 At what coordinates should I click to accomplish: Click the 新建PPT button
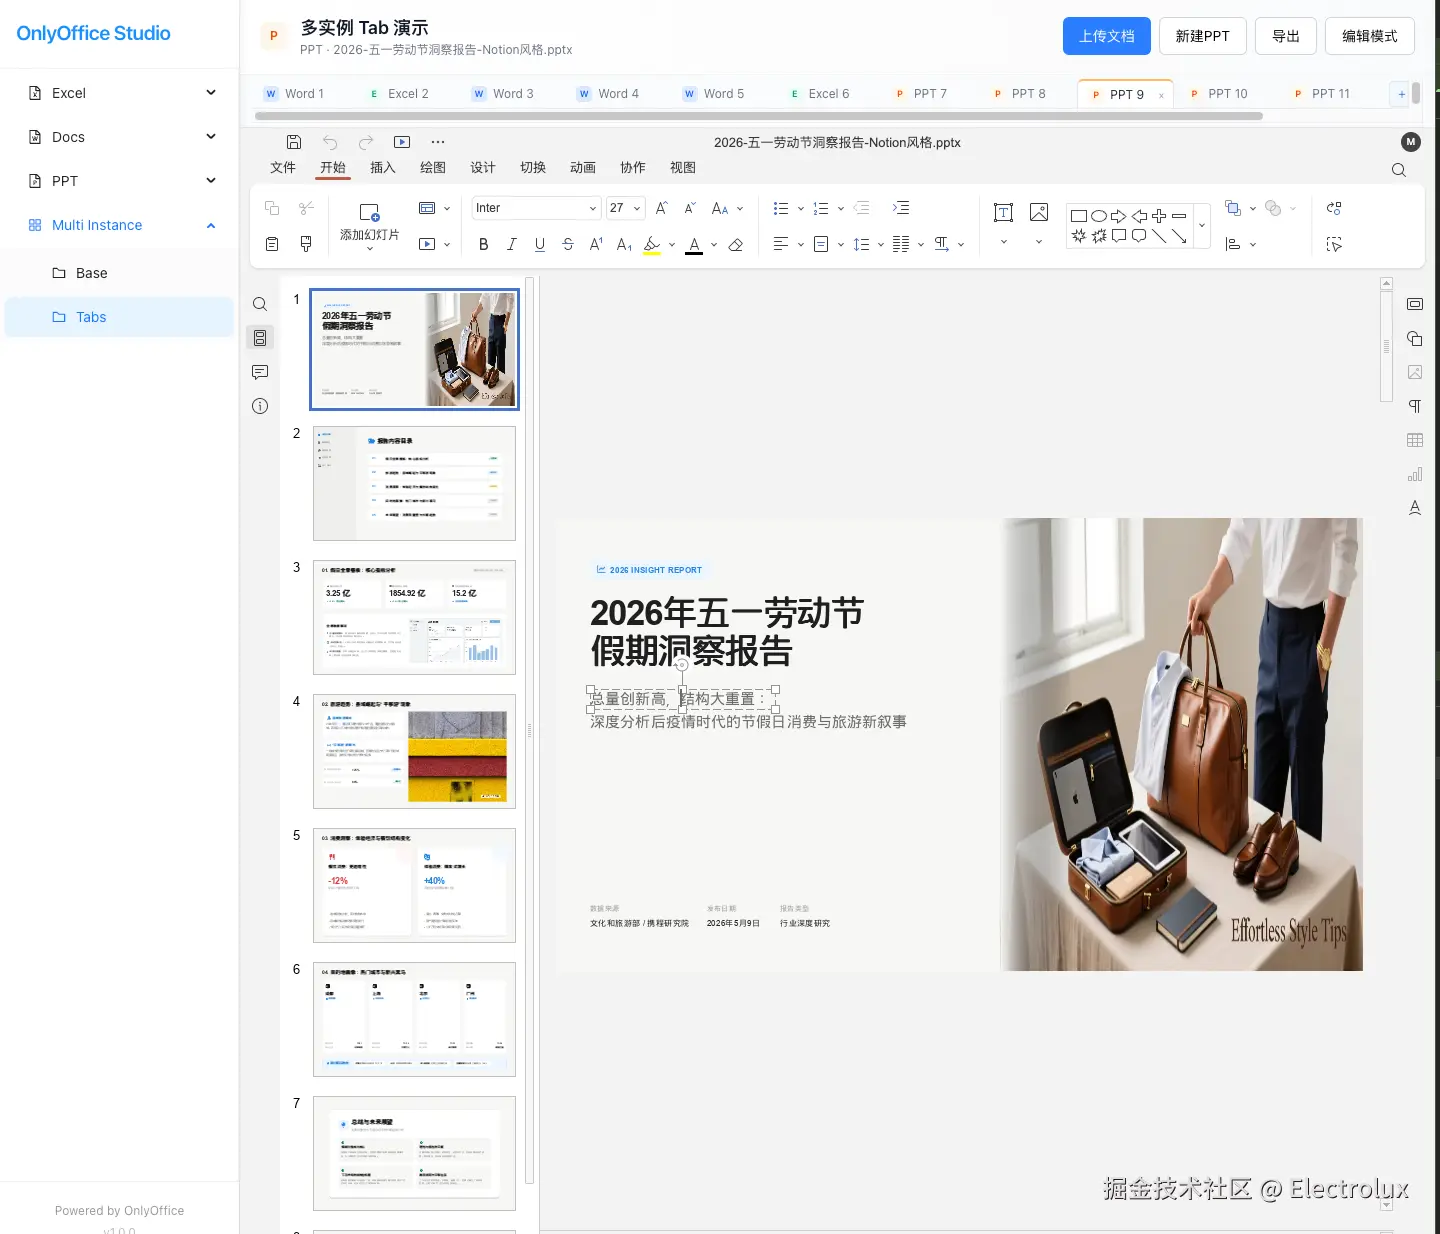(1203, 36)
